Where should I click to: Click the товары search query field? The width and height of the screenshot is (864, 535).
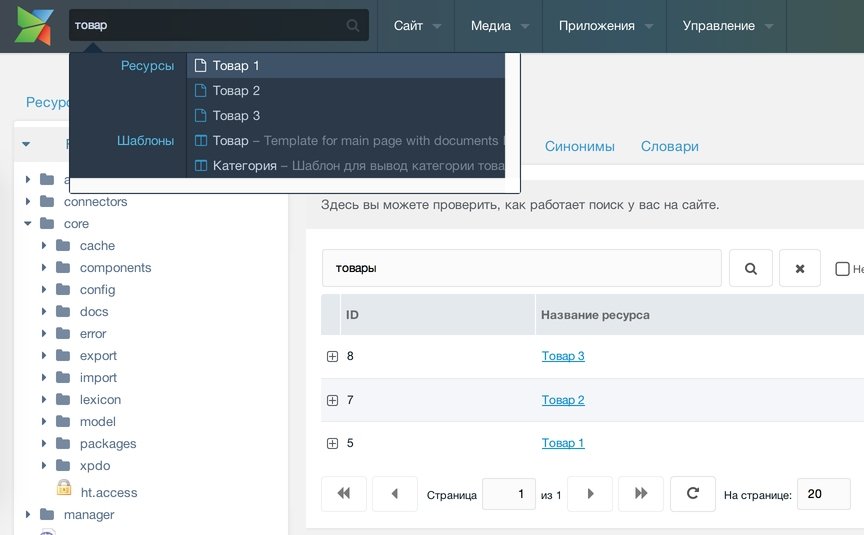(x=521, y=268)
